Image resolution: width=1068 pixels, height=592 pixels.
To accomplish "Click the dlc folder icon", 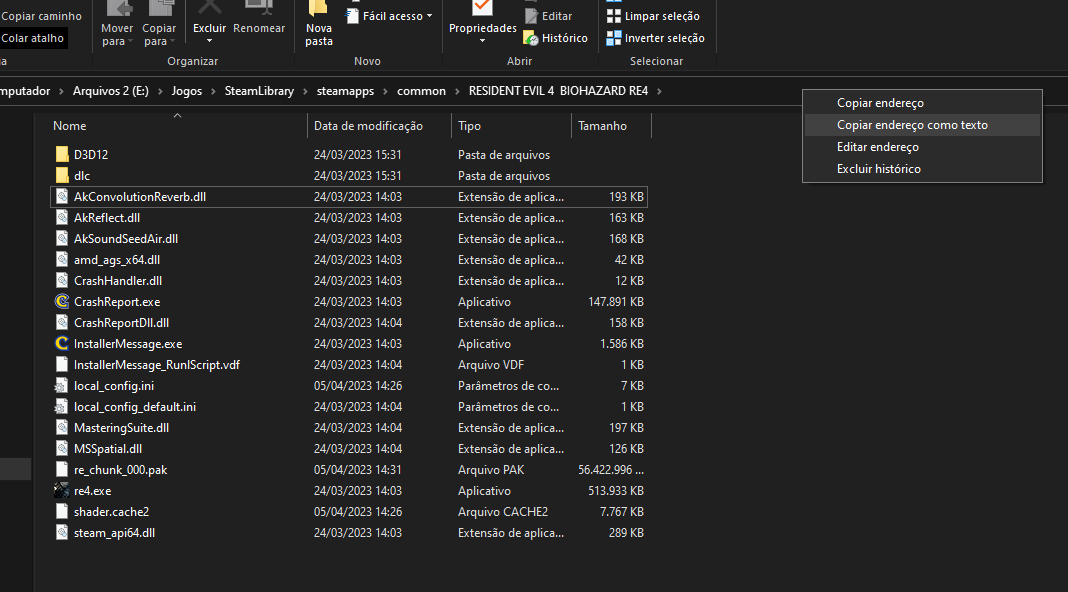I will click(62, 175).
